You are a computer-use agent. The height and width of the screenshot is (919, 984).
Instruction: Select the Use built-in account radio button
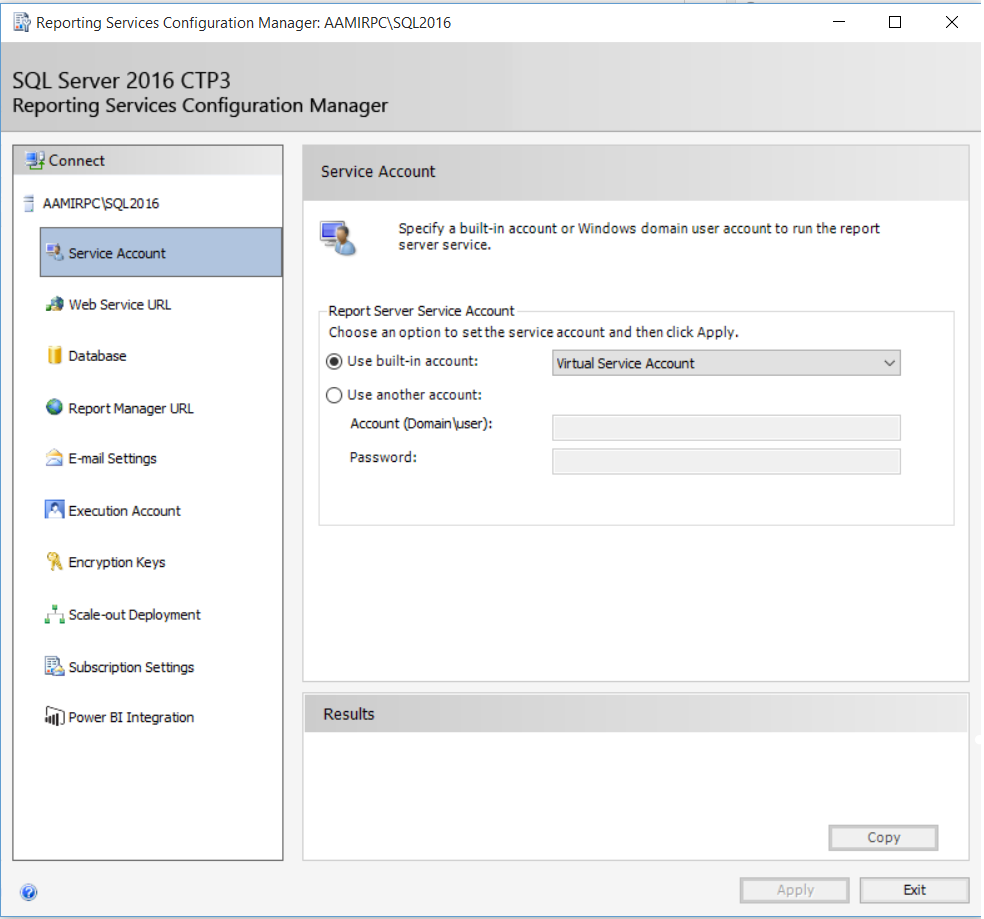pos(334,362)
